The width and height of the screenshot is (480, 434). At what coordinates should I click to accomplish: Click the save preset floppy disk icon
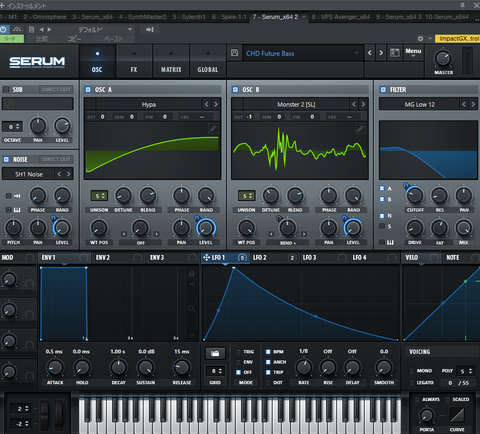coord(234,53)
